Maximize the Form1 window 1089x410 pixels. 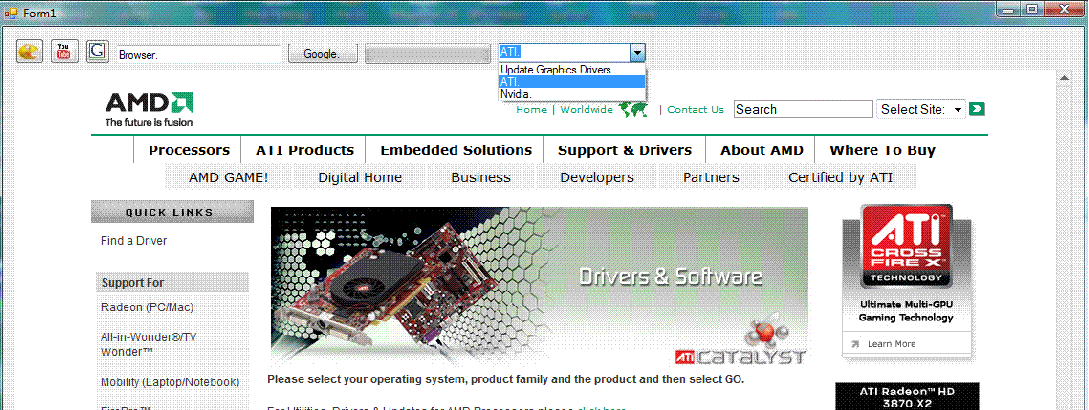pos(1032,8)
